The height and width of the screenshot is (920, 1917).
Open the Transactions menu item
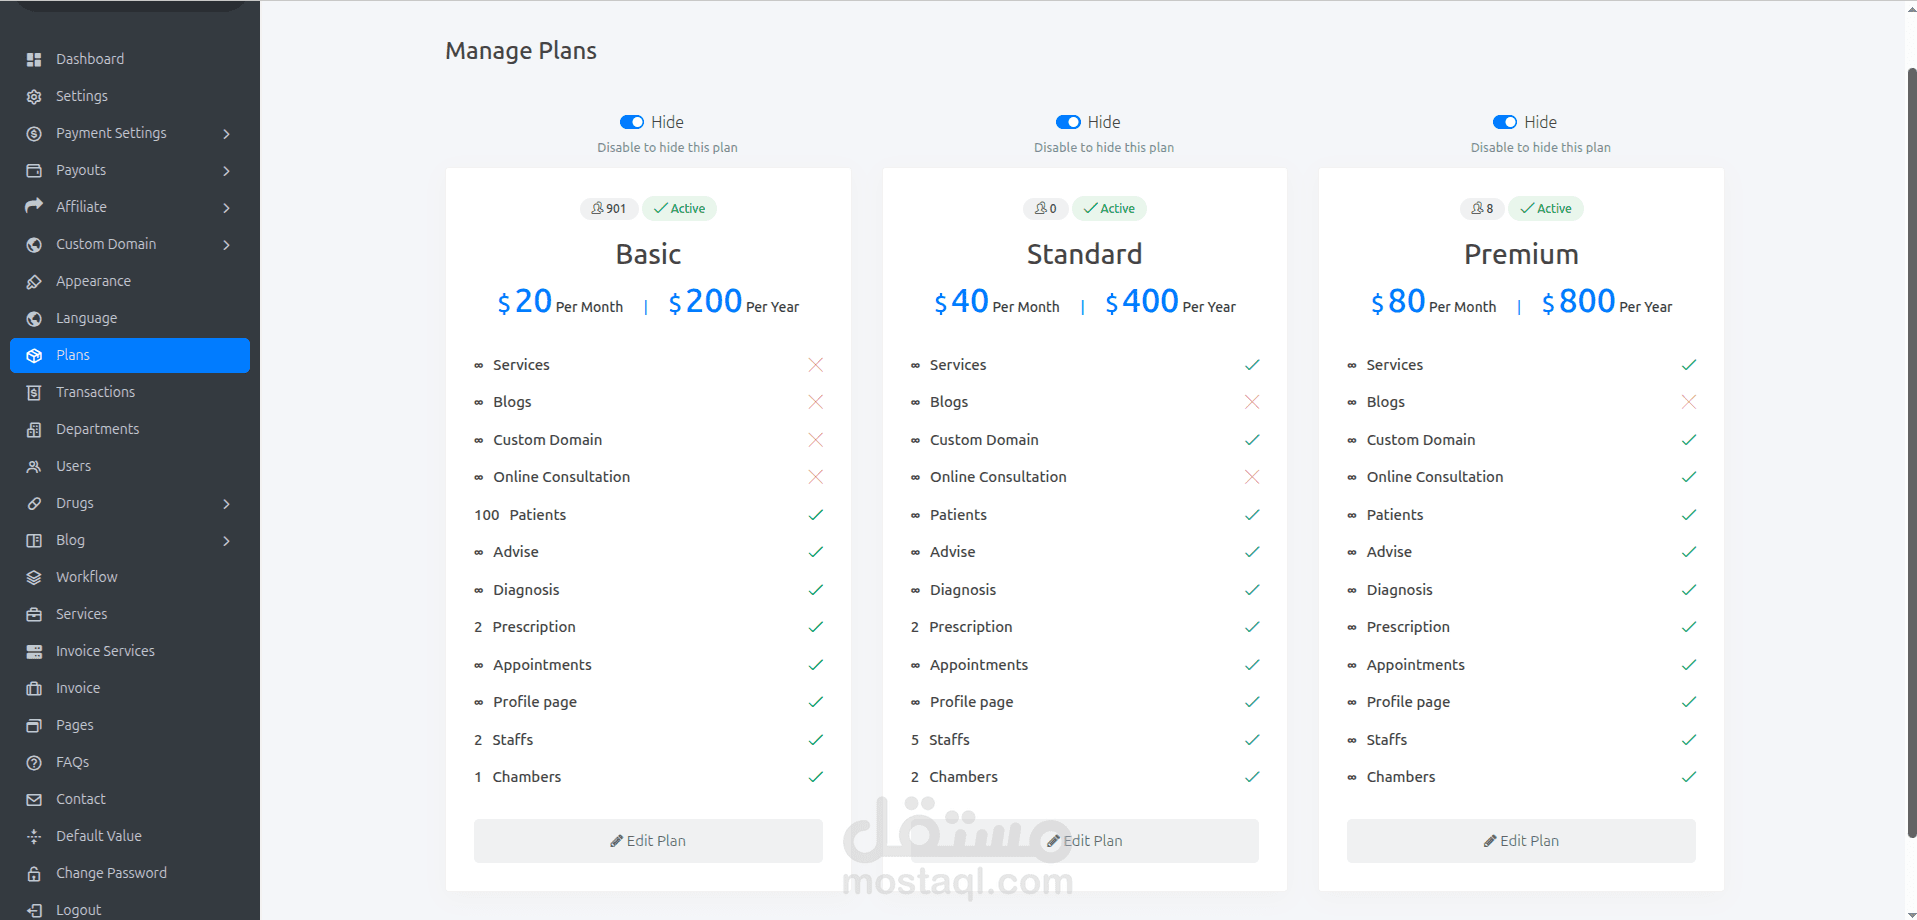[95, 392]
